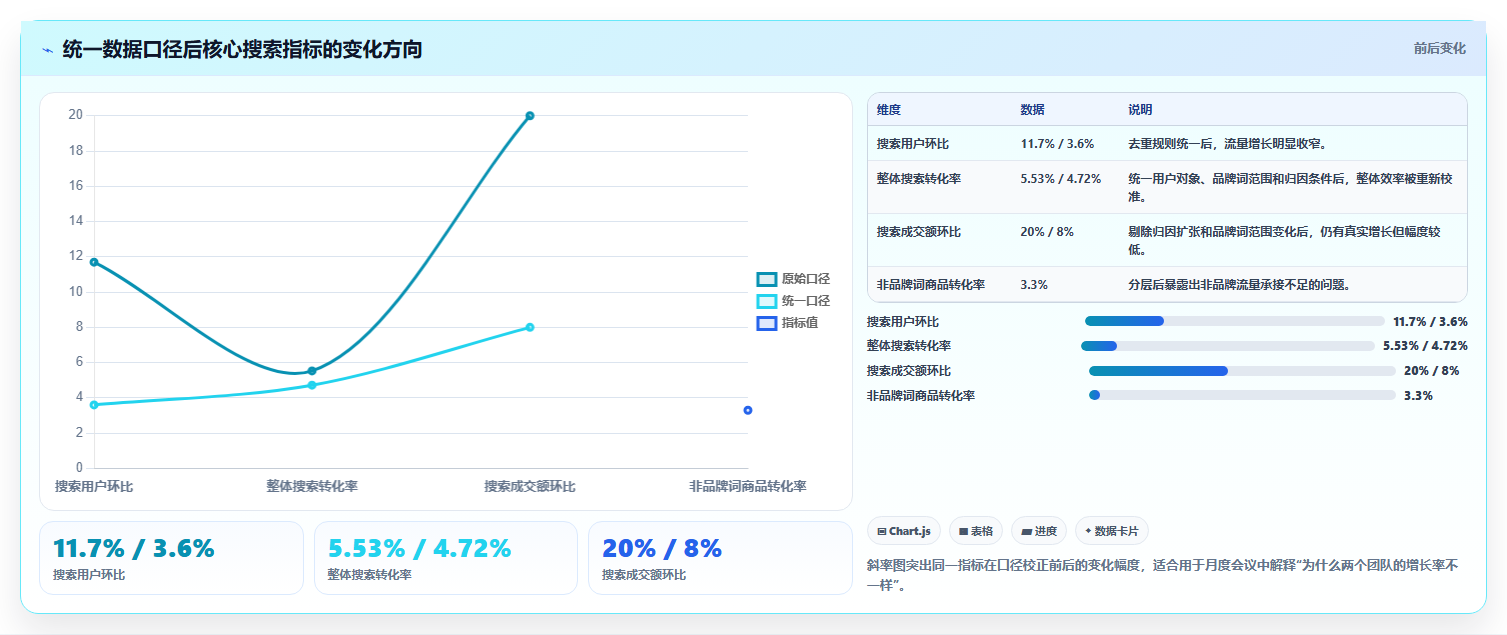Click the 整体搜索转化率 progress bar
The width and height of the screenshot is (1507, 635).
point(1228,346)
